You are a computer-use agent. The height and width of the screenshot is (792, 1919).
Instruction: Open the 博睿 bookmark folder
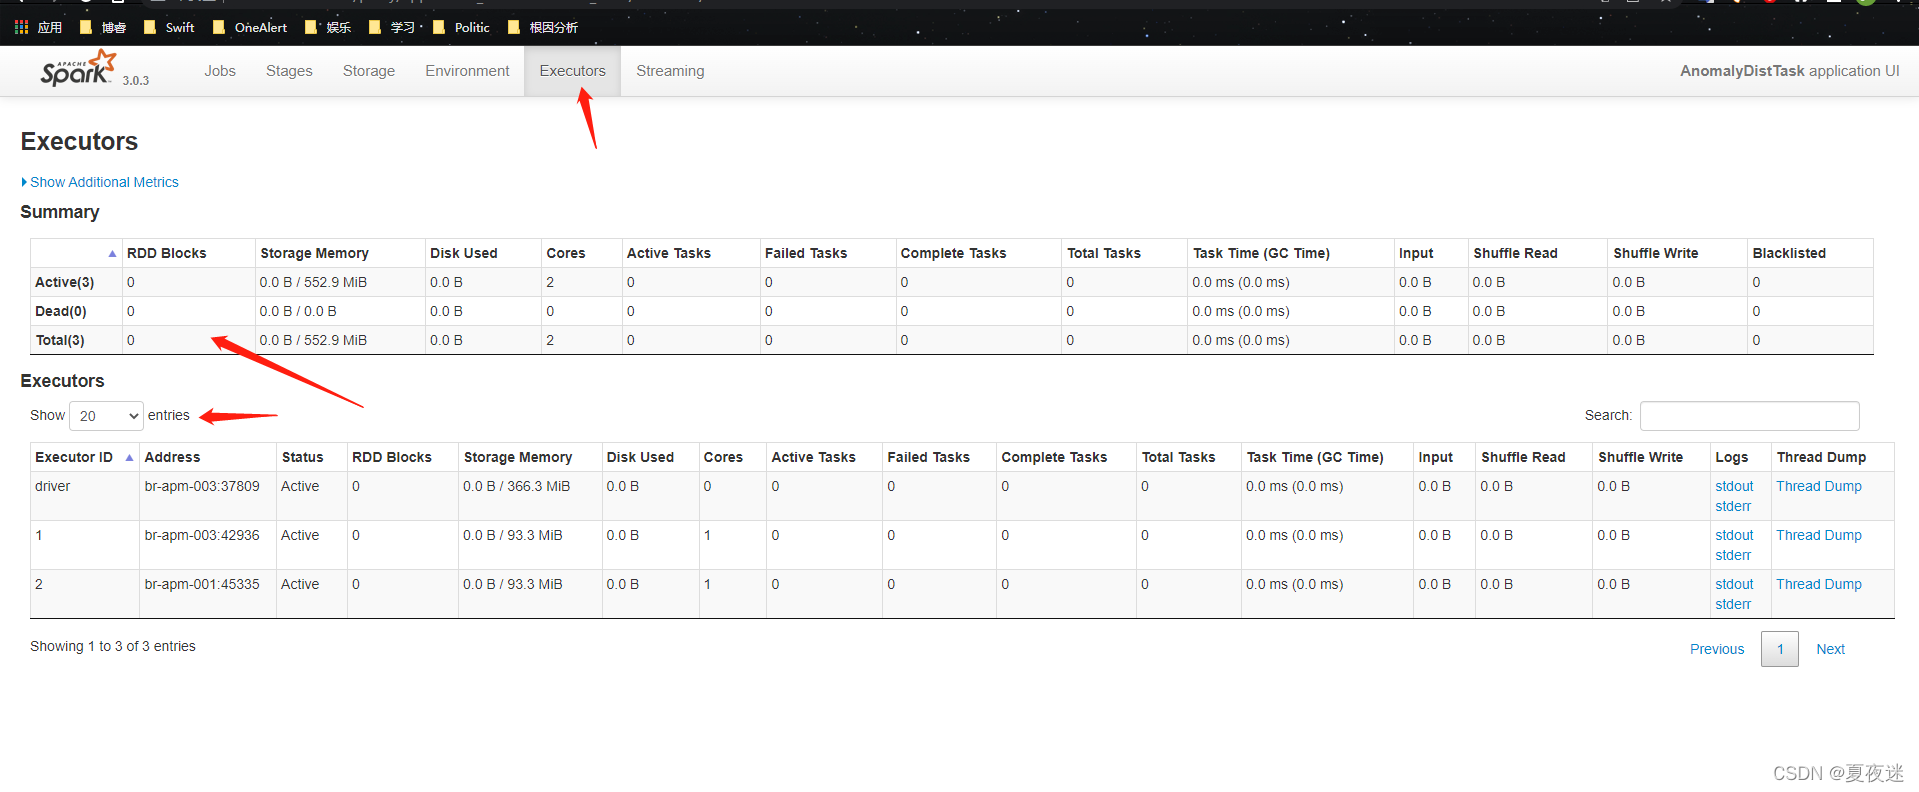click(103, 27)
